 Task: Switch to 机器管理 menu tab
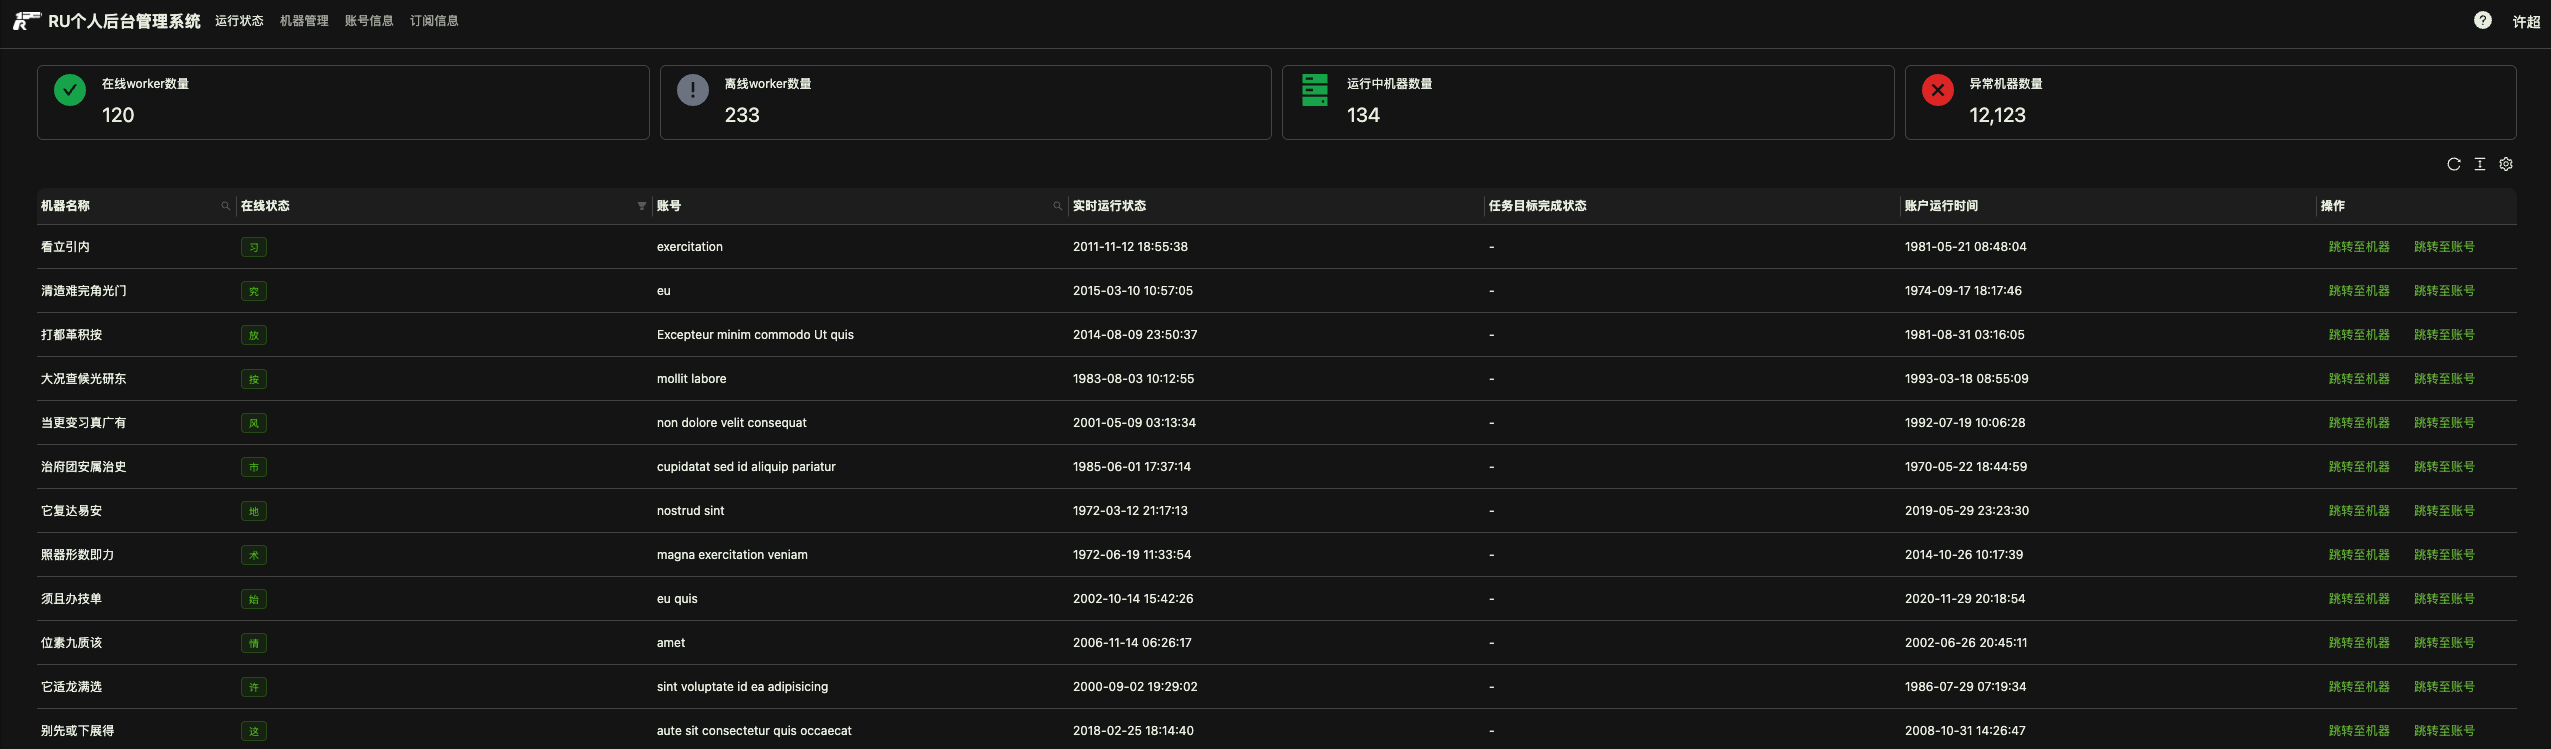304,21
